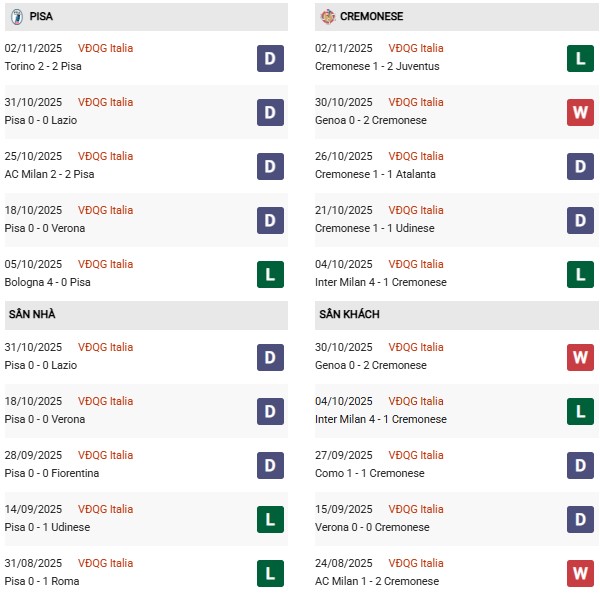
Task: Click the win badge for AC Milan 1-2 Cremonese
Action: coord(580,574)
